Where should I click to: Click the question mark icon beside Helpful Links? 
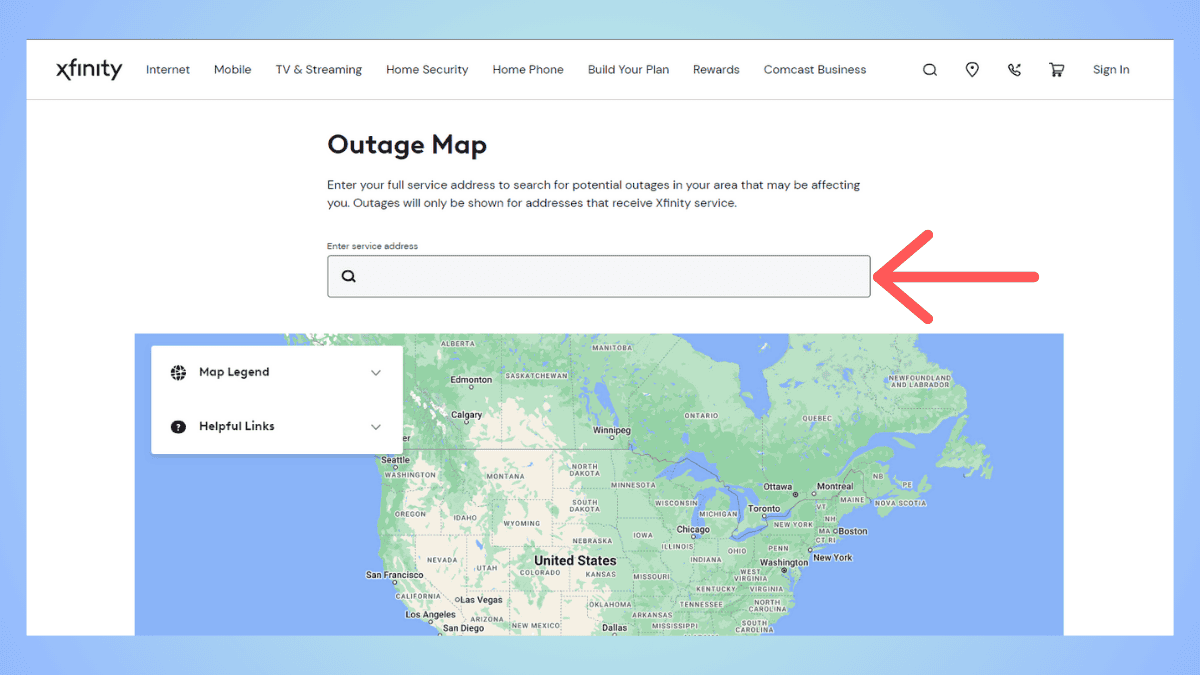(x=178, y=426)
